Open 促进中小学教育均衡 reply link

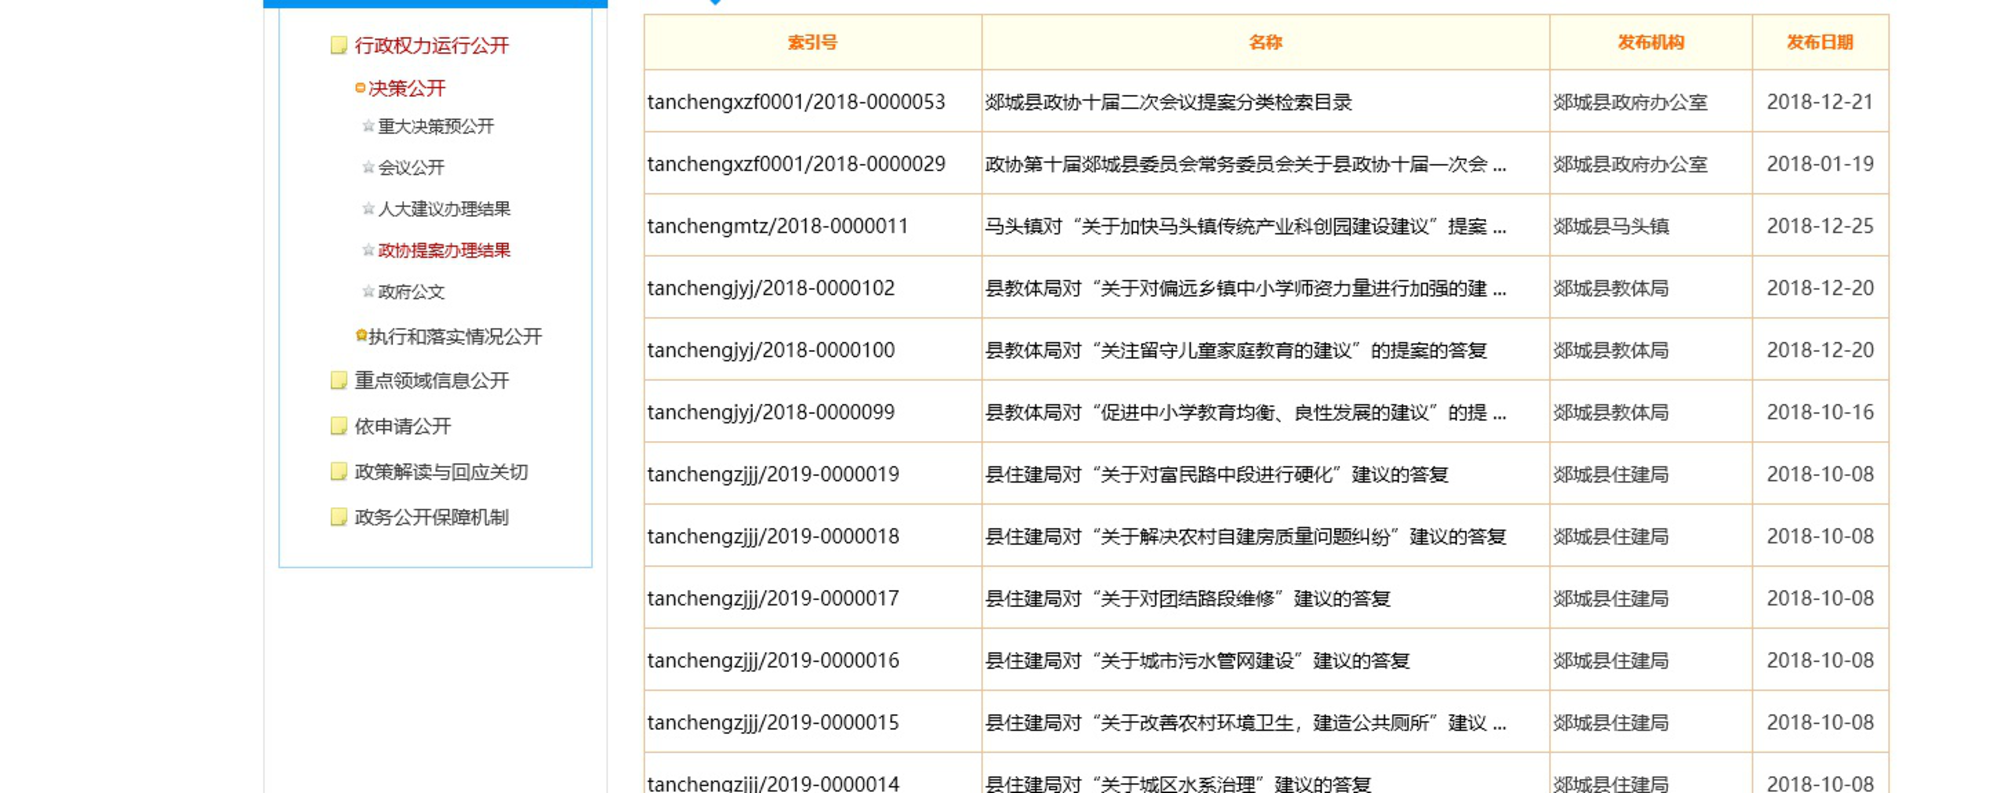point(1245,412)
